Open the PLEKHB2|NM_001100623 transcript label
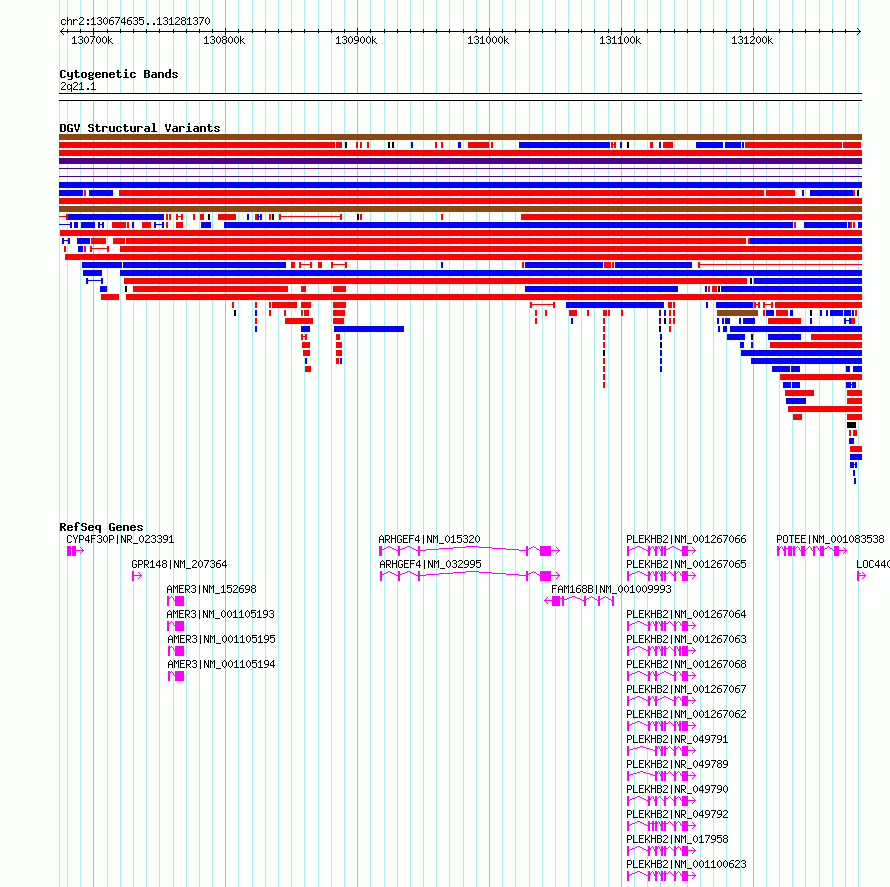The height and width of the screenshot is (887, 890). [x=686, y=864]
